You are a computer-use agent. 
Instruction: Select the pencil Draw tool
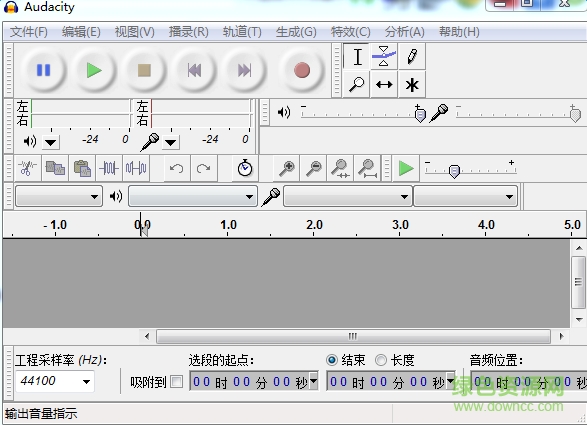(412, 57)
